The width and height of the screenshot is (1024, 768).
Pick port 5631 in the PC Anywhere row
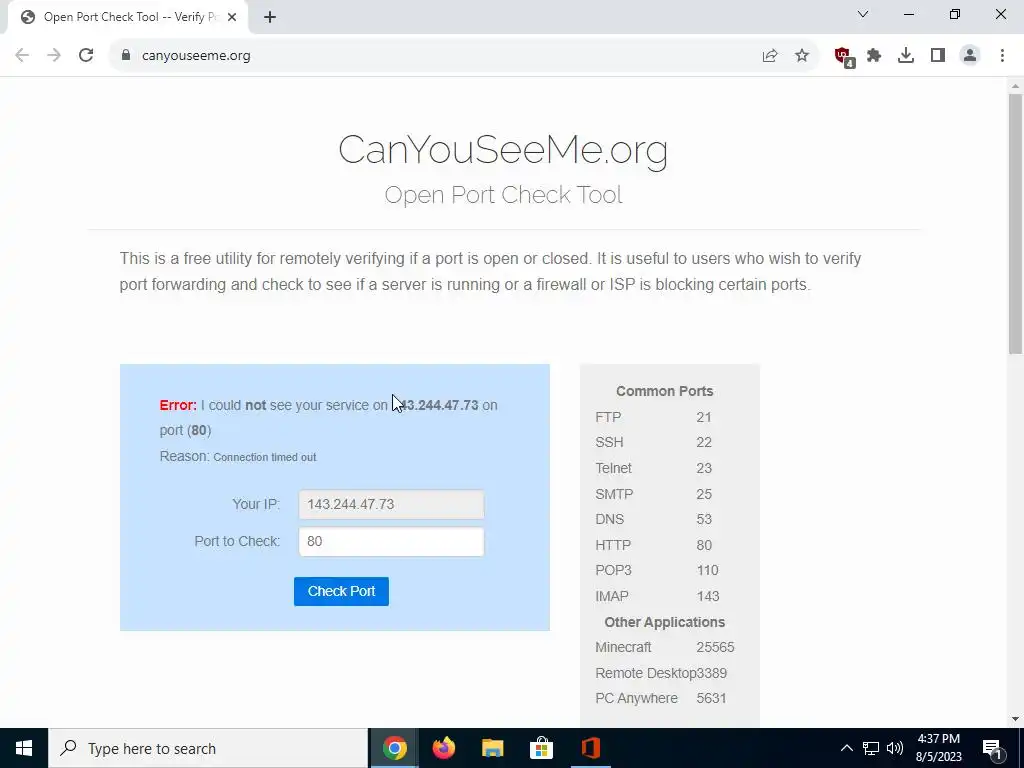711,699
